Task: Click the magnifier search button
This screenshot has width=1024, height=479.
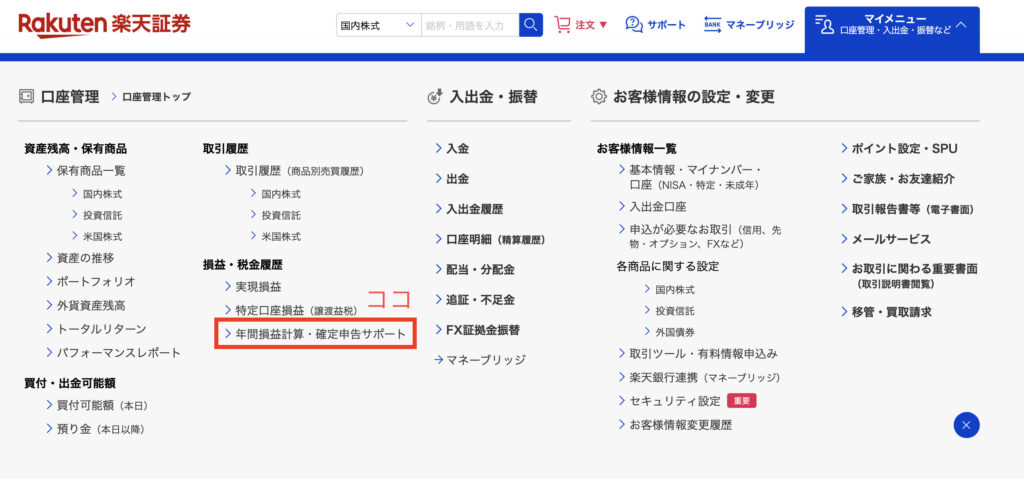Action: tap(531, 25)
